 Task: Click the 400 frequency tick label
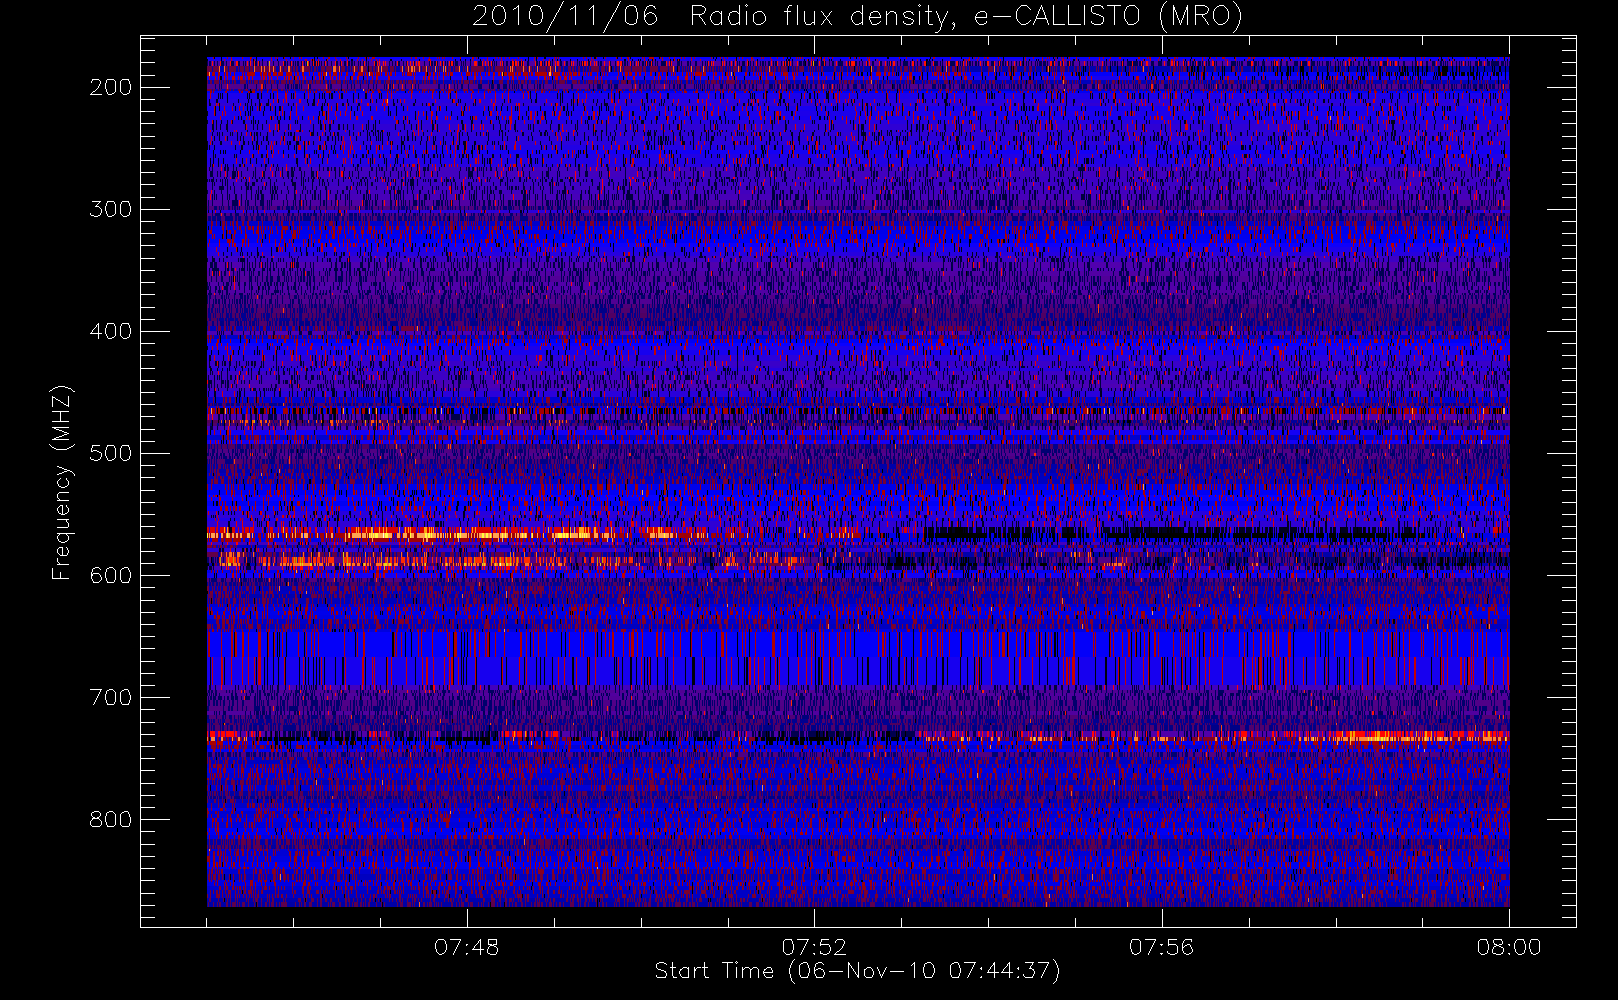pyautogui.click(x=111, y=331)
